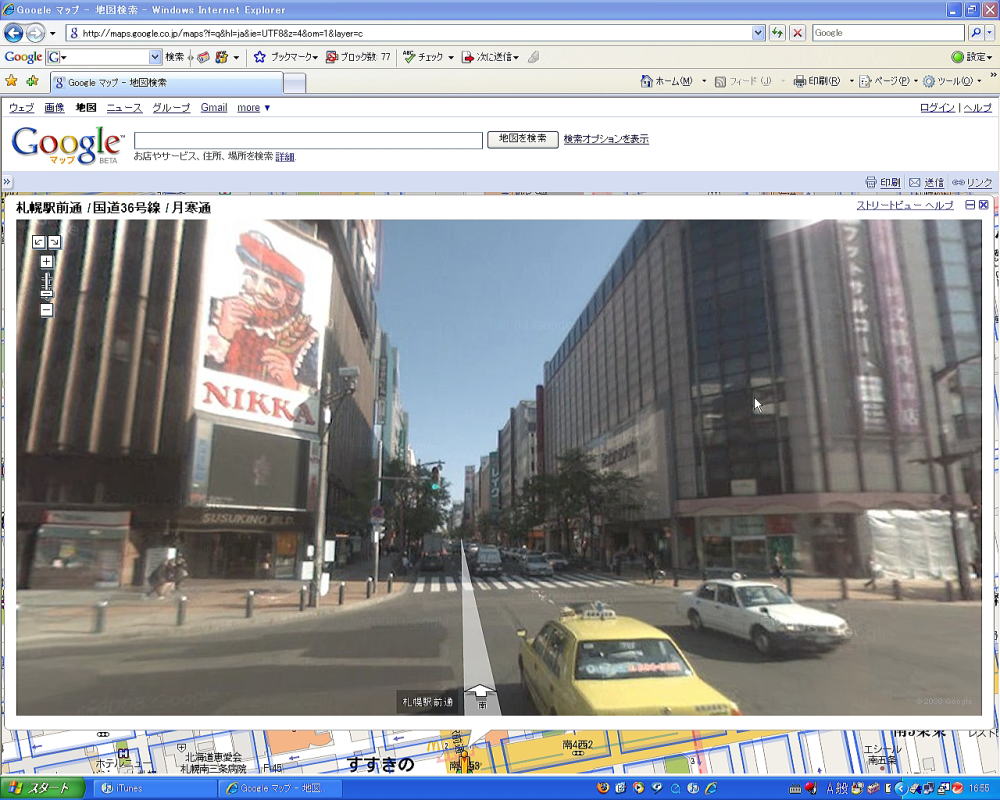The width and height of the screenshot is (1000, 800).
Task: Zoom in with the Street View plus button
Action: (x=46, y=262)
